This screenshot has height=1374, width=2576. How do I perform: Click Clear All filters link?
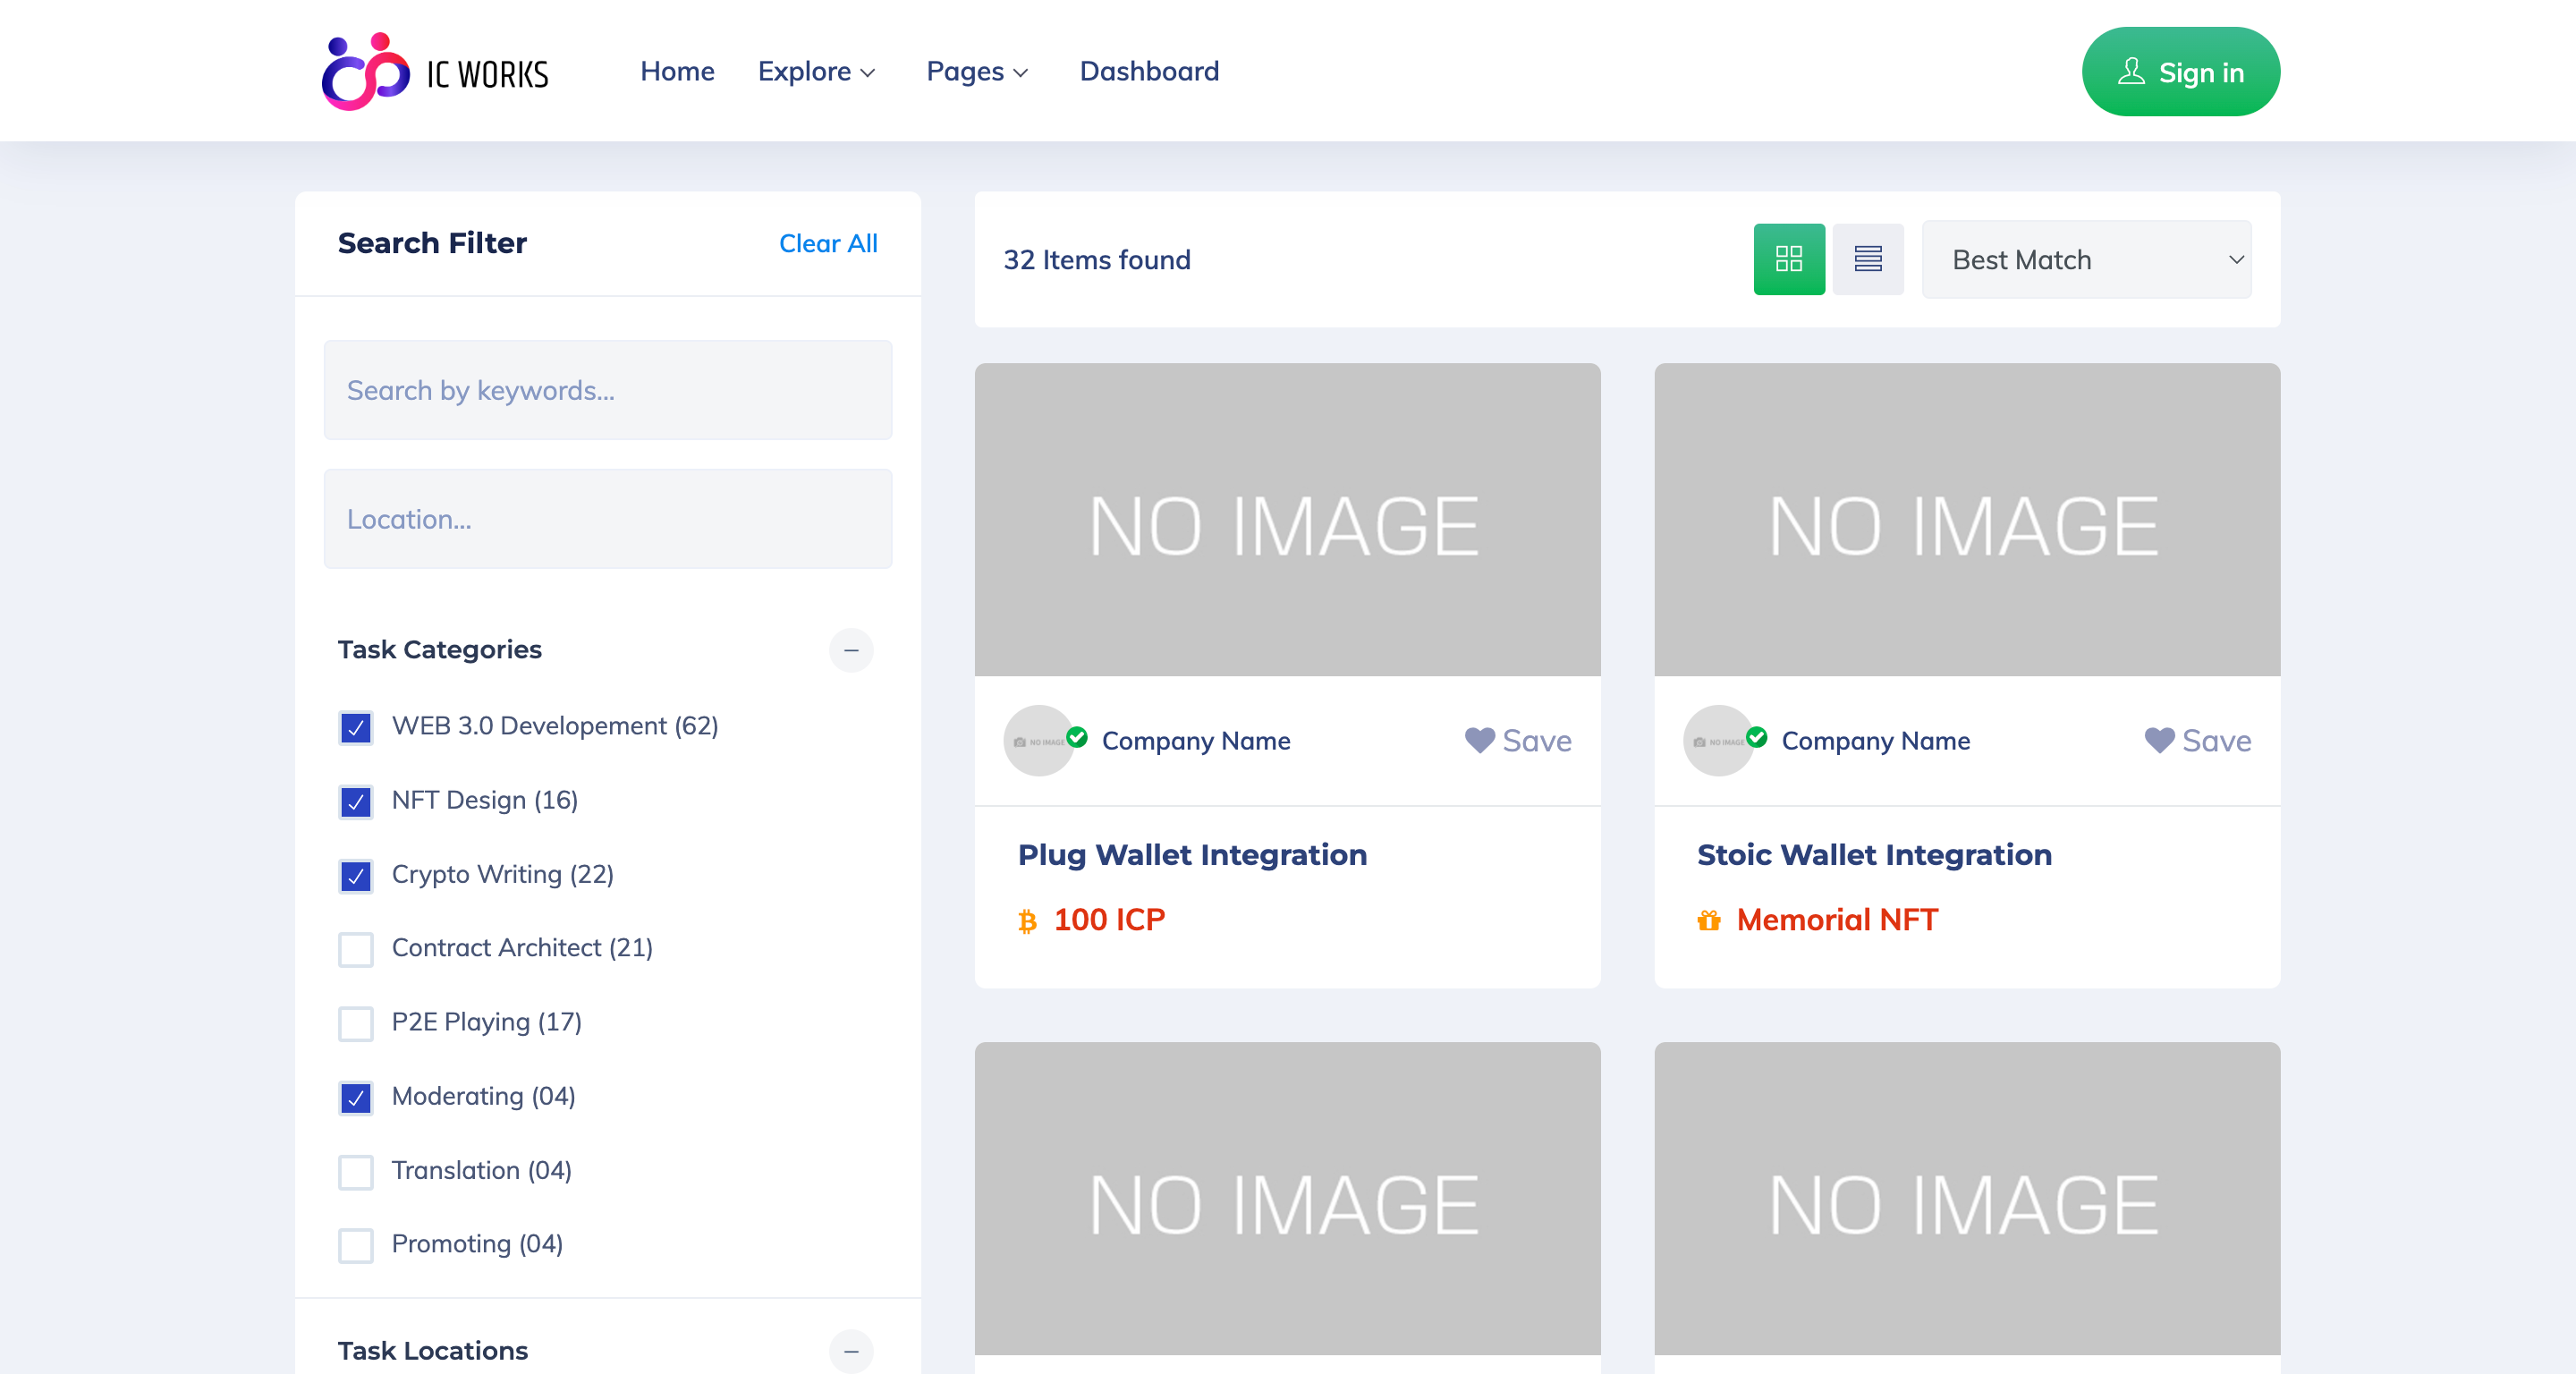827,243
